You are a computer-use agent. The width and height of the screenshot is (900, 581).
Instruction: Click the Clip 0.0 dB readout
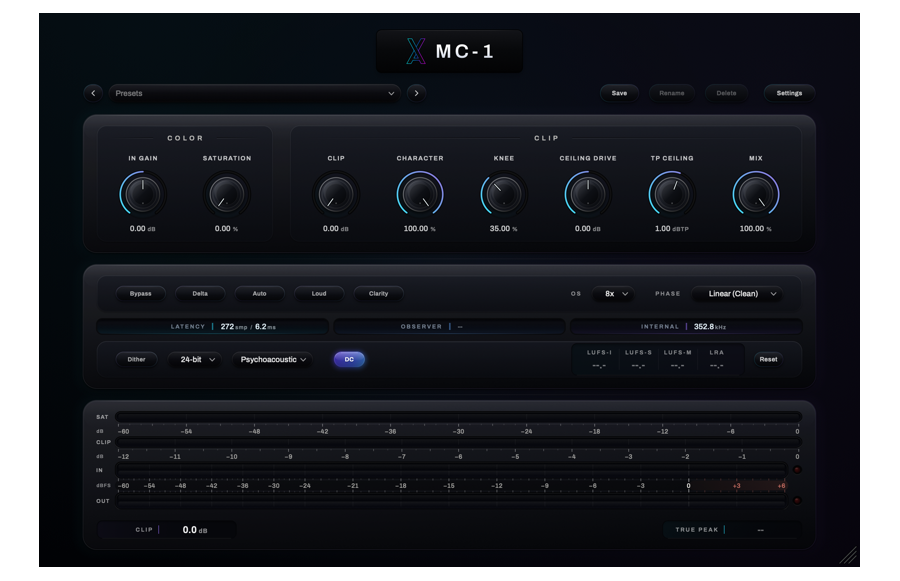click(167, 529)
